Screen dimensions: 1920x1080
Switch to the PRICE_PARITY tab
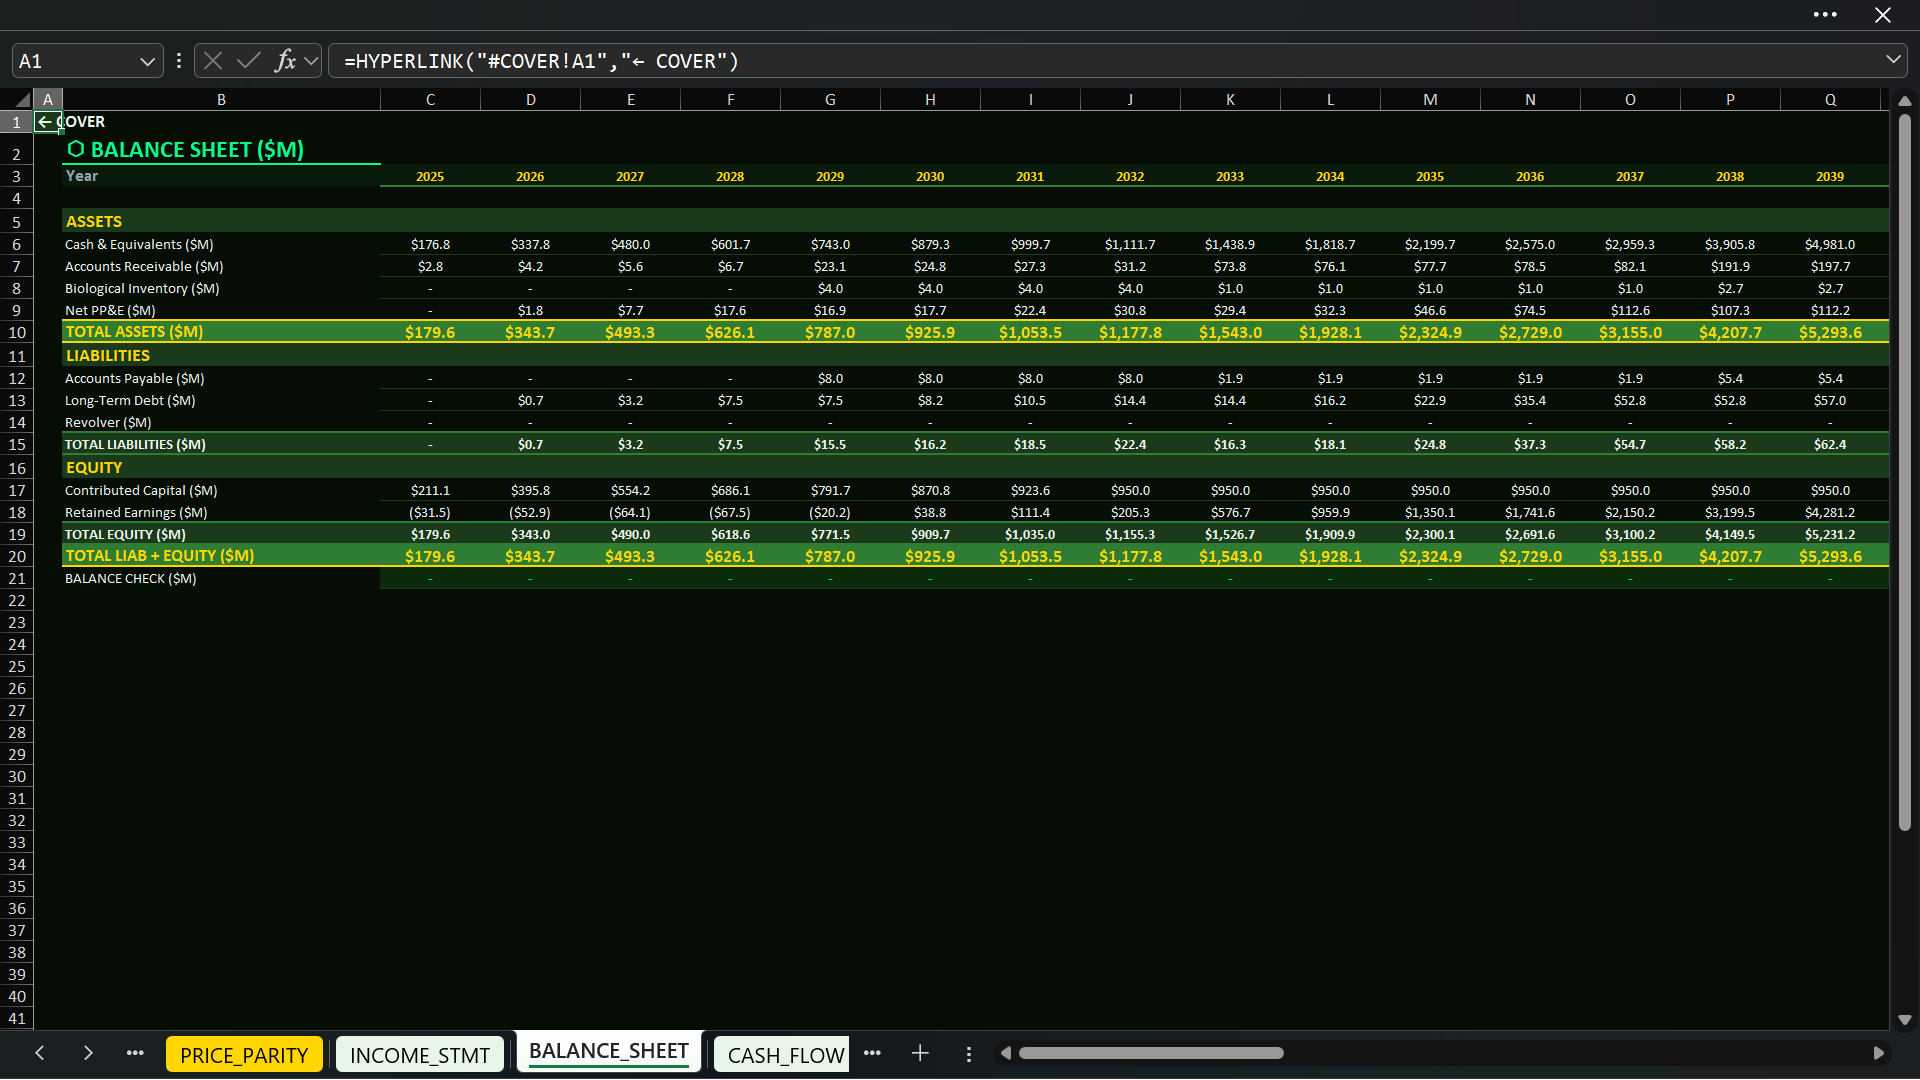(x=244, y=1055)
